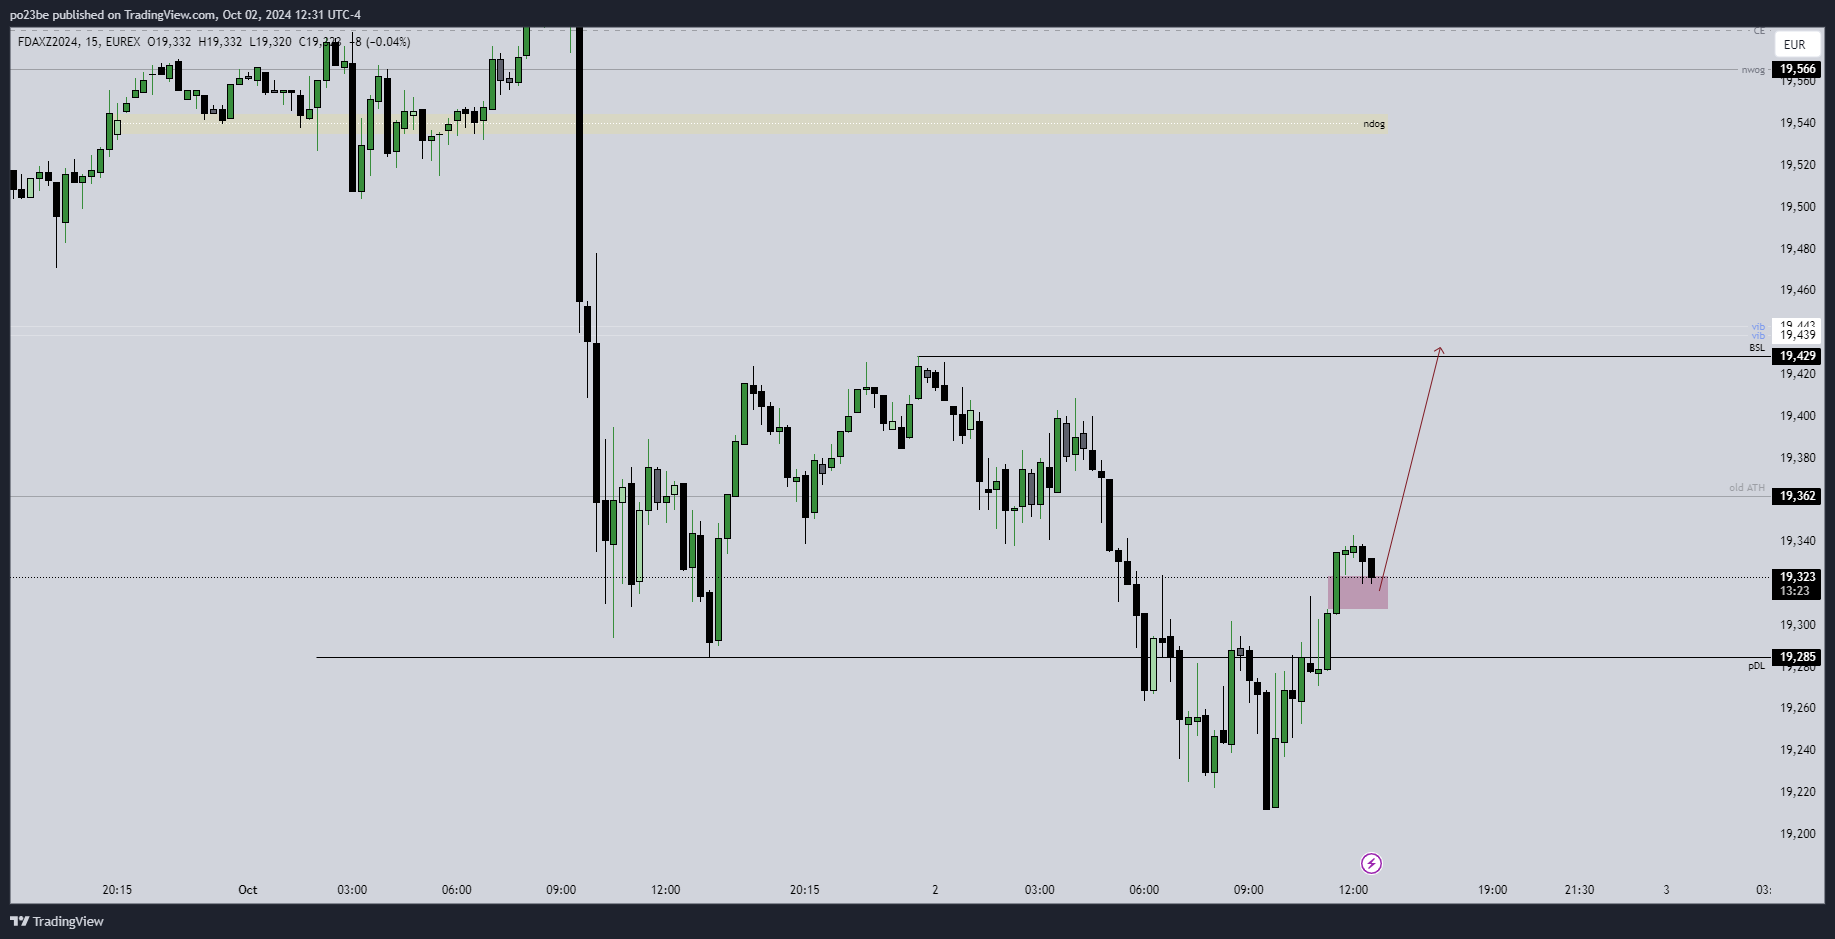This screenshot has width=1835, height=939.
Task: Open the EUR currency selector
Action: (1794, 44)
